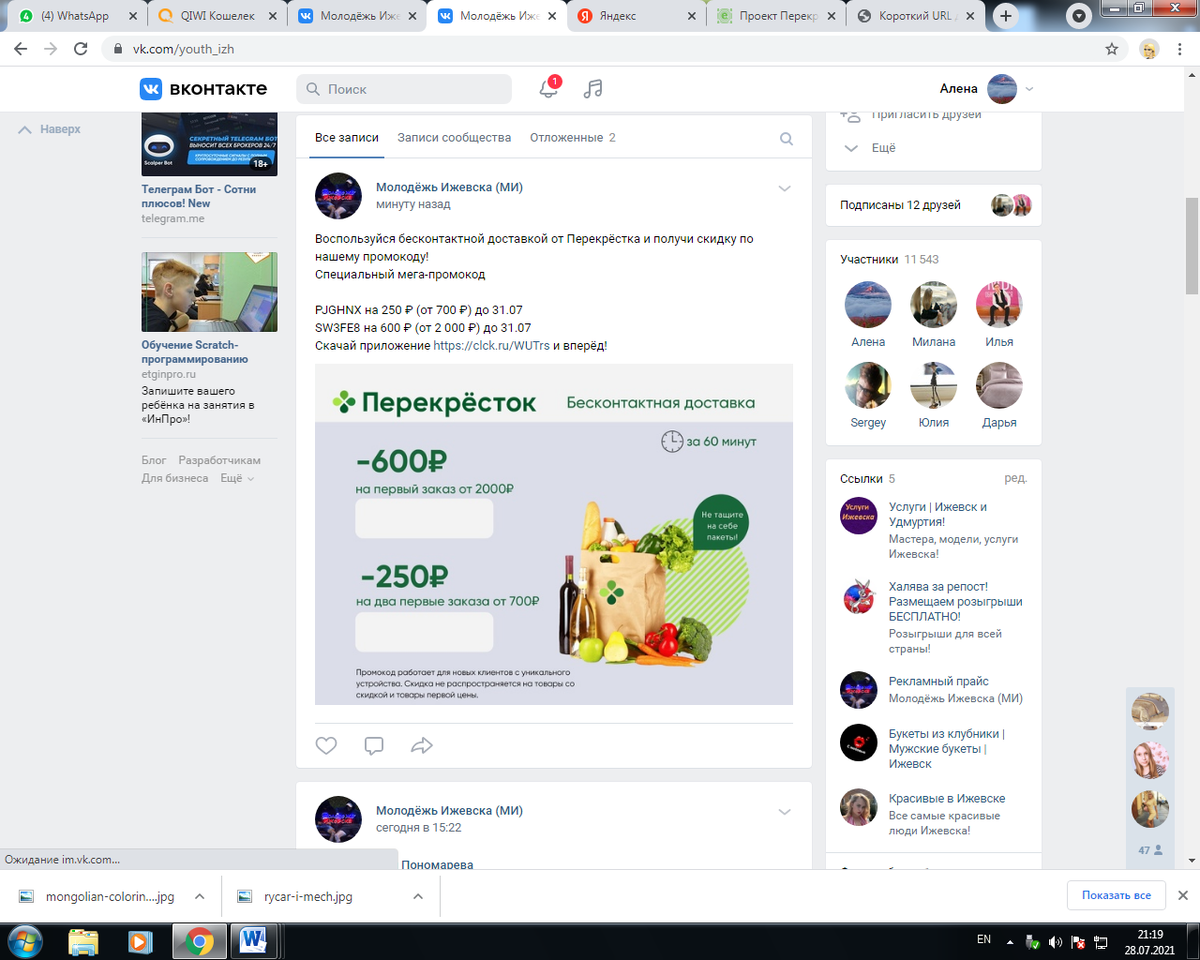Click Показать все downloads button

(1116, 896)
